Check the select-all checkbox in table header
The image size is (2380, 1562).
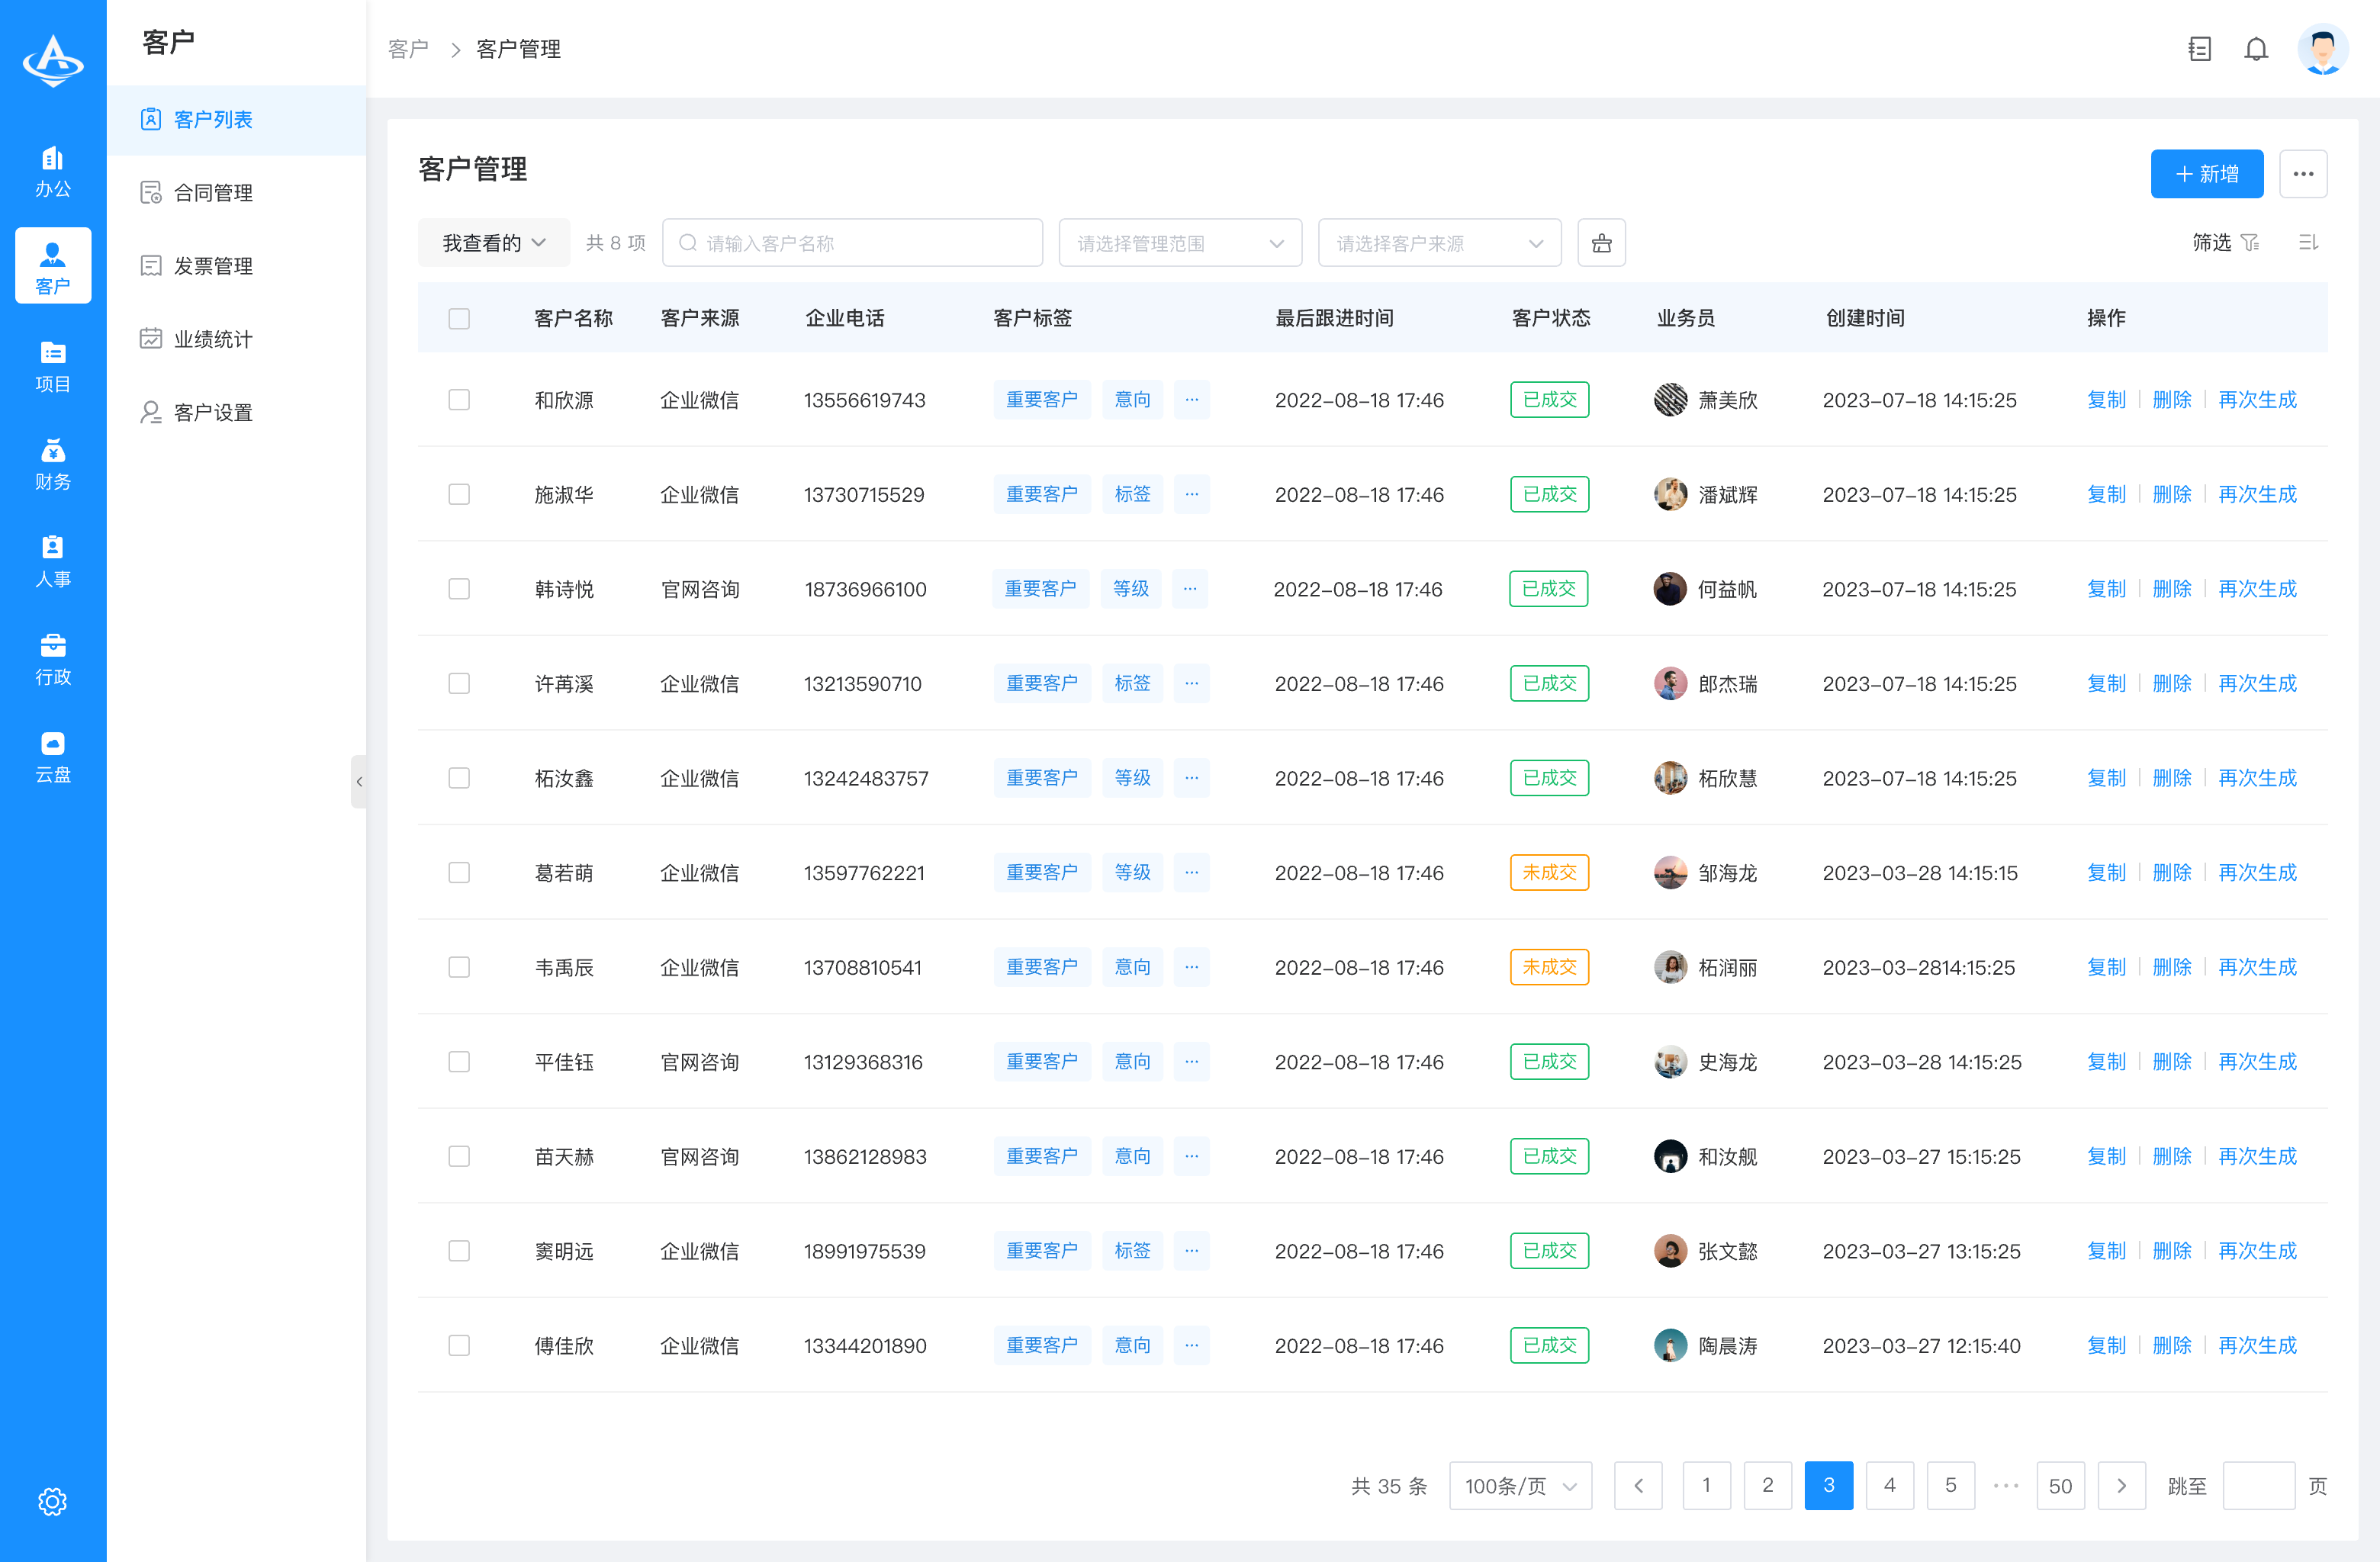(x=459, y=318)
